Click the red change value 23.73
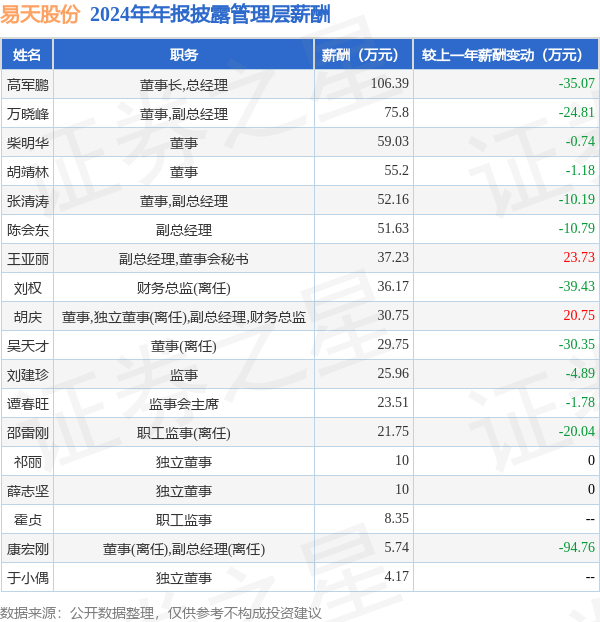600x622 pixels. [579, 257]
